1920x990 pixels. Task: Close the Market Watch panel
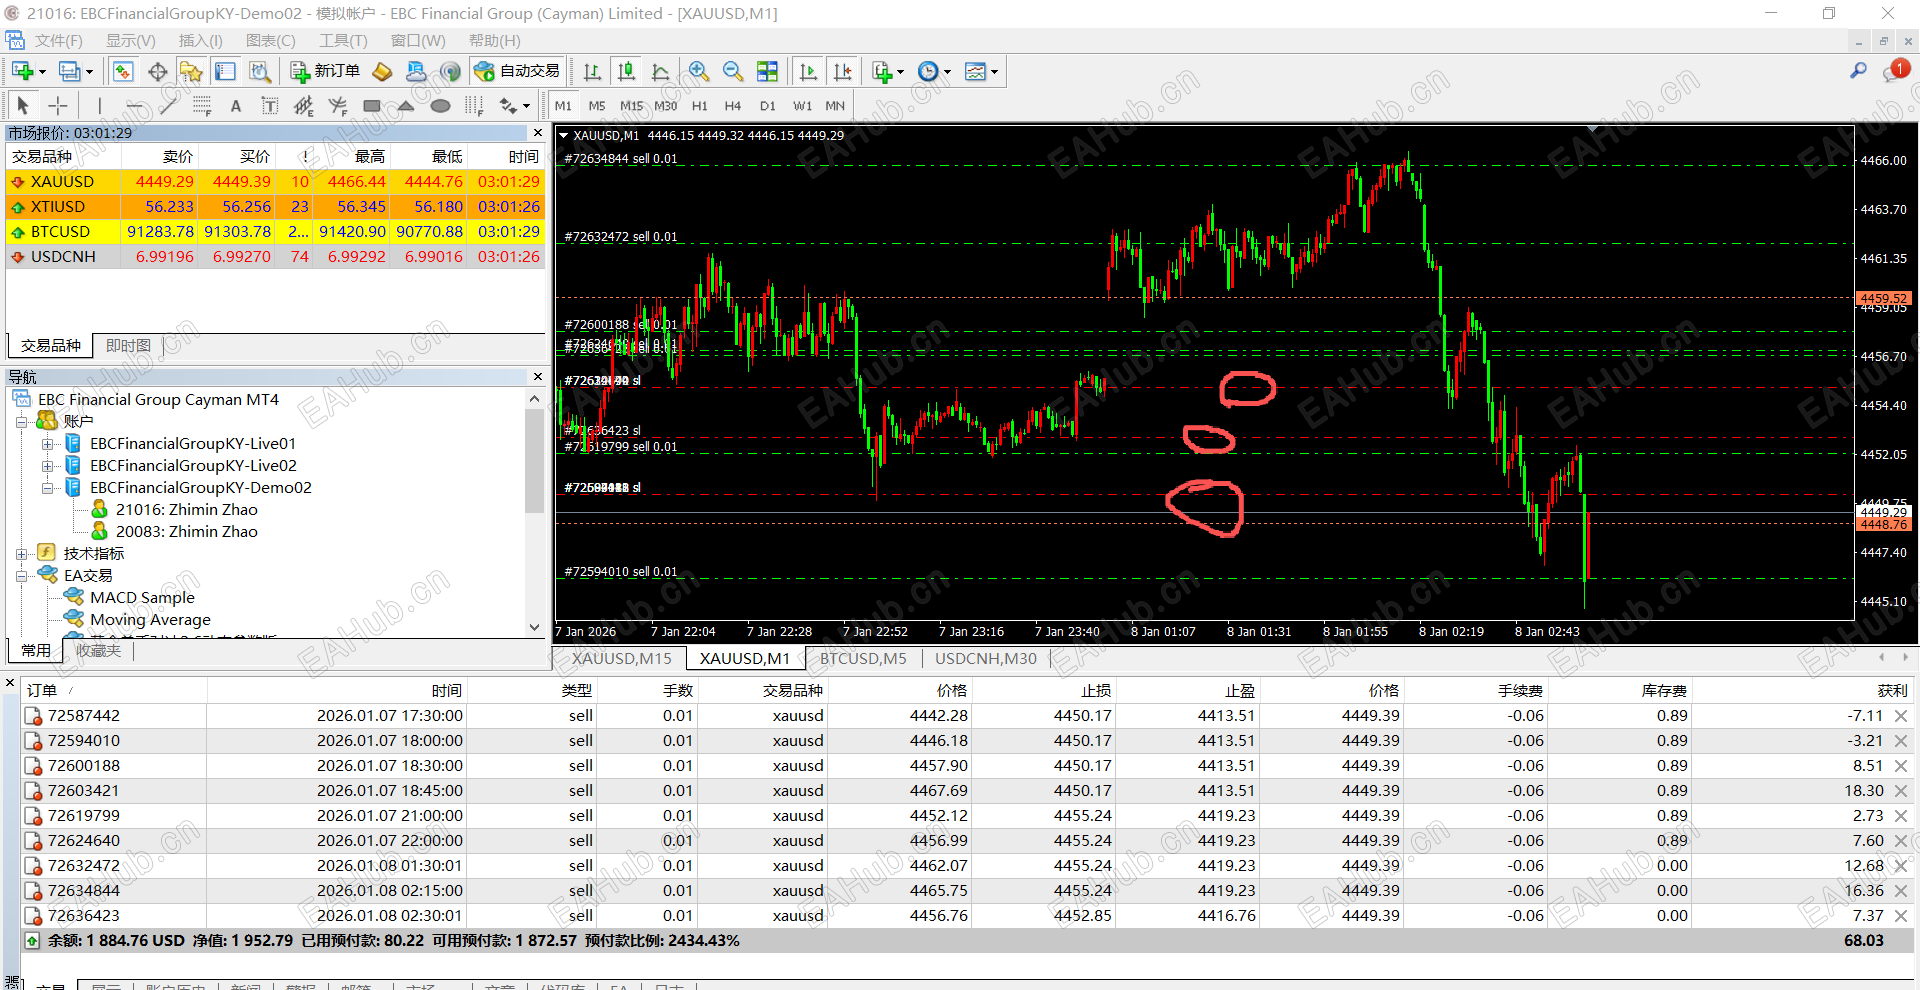click(538, 133)
